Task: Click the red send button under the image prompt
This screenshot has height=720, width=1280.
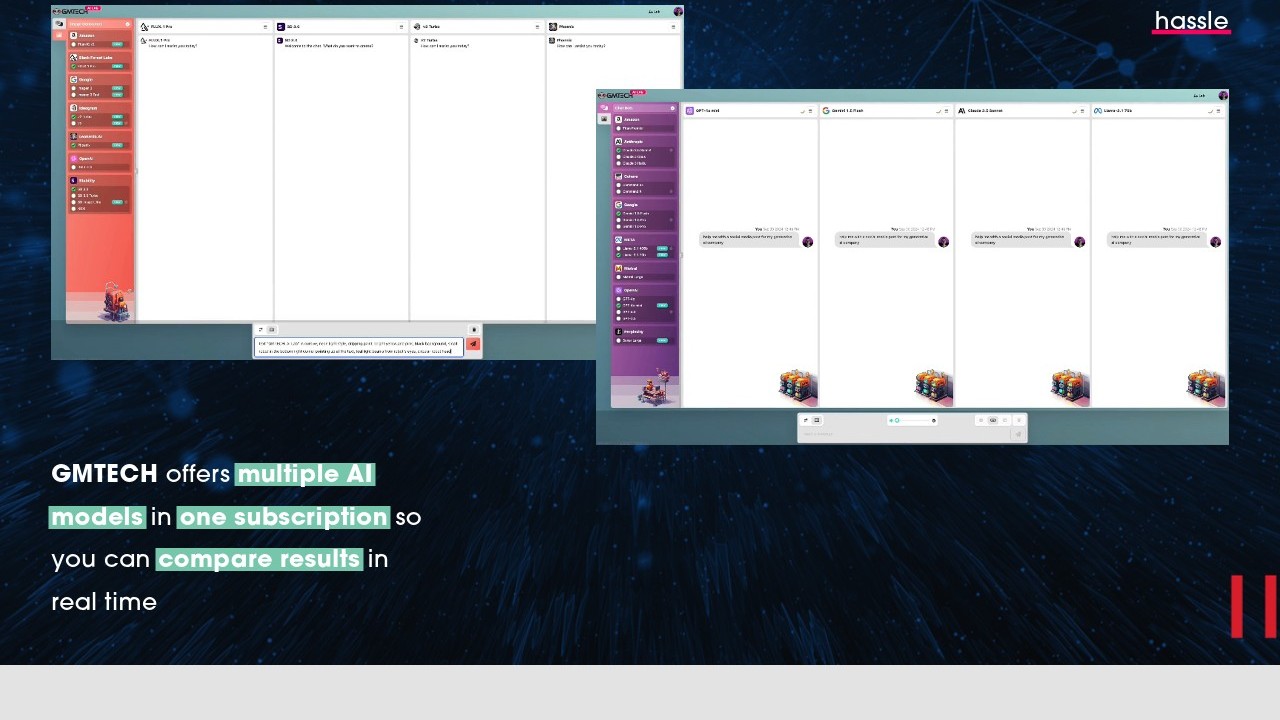Action: coord(473,344)
